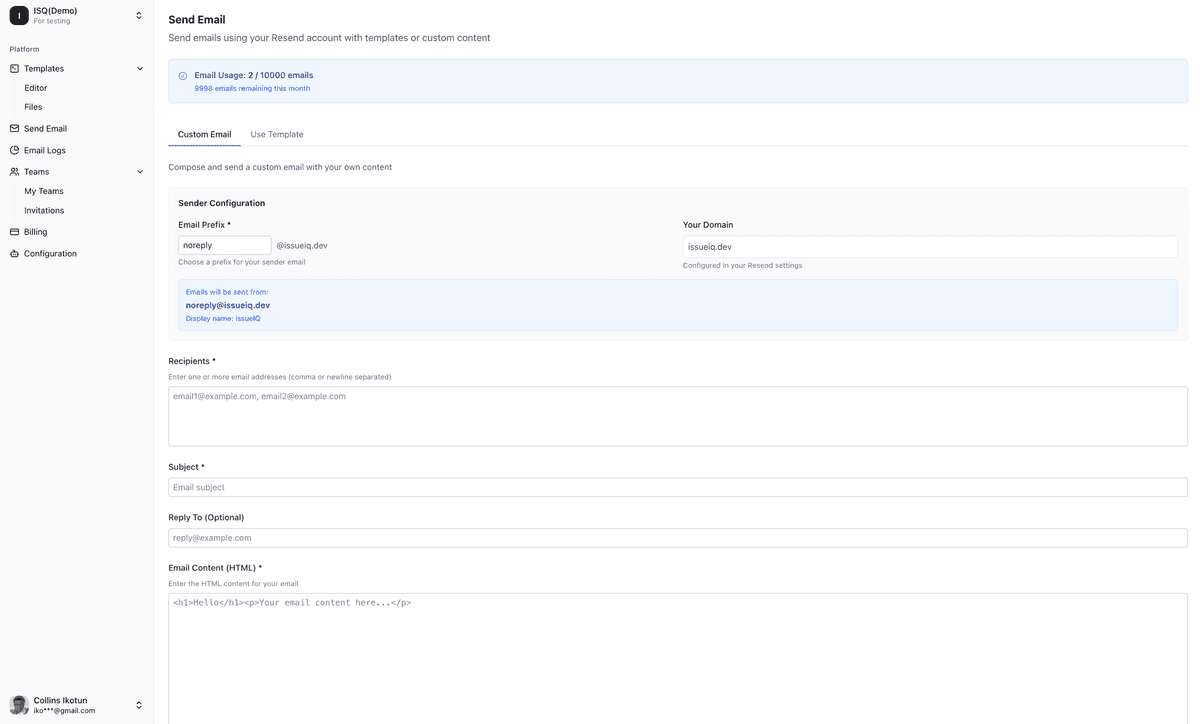
Task: Open Billing via its sidebar icon
Action: (x=14, y=232)
